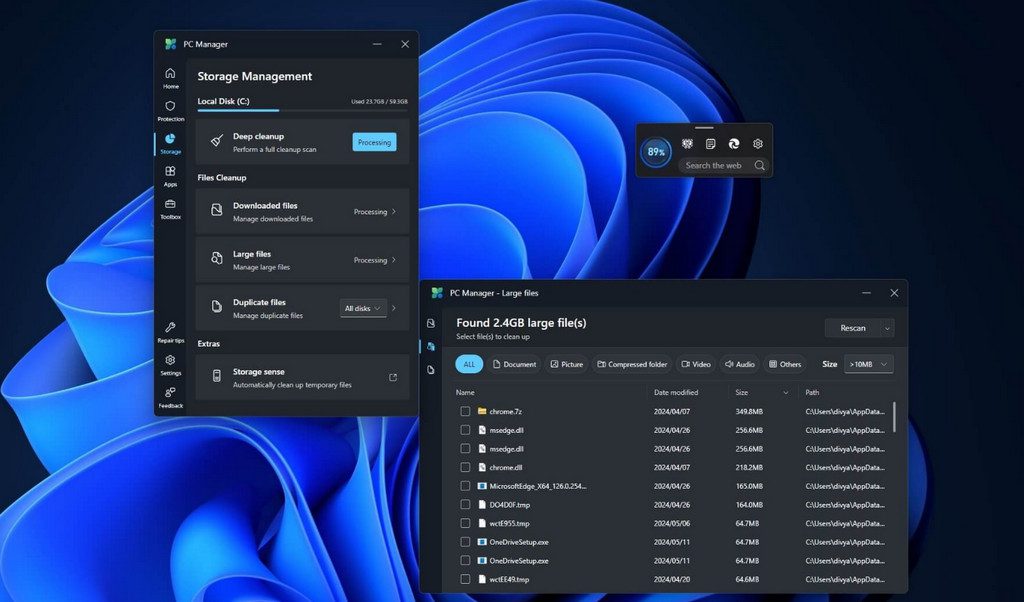Screen dimensions: 1024x602
Task: Select the 165.0MB size value
Action: pyautogui.click(x=749, y=486)
